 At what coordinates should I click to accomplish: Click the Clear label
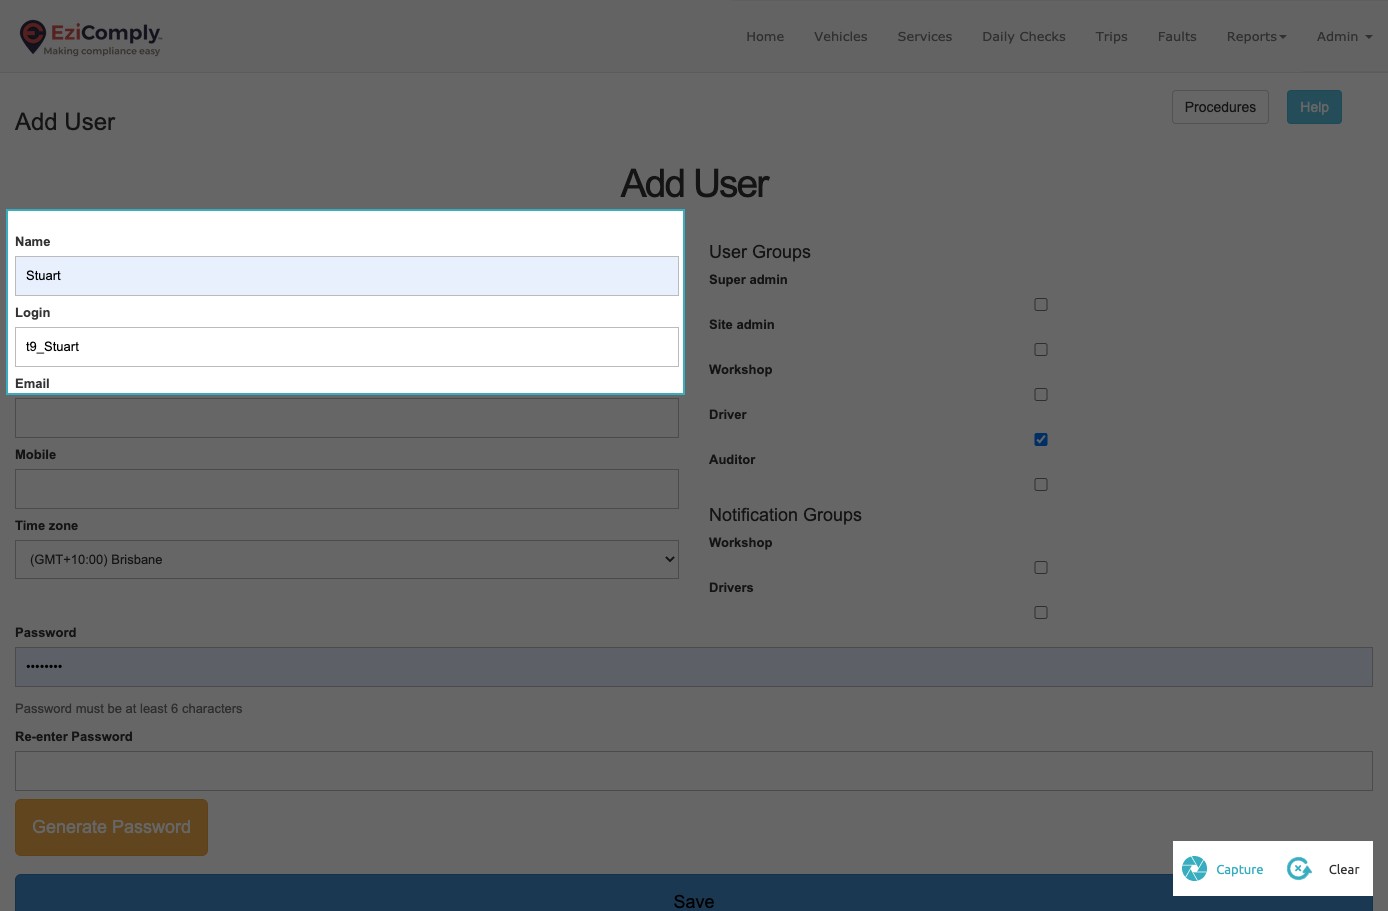point(1344,869)
